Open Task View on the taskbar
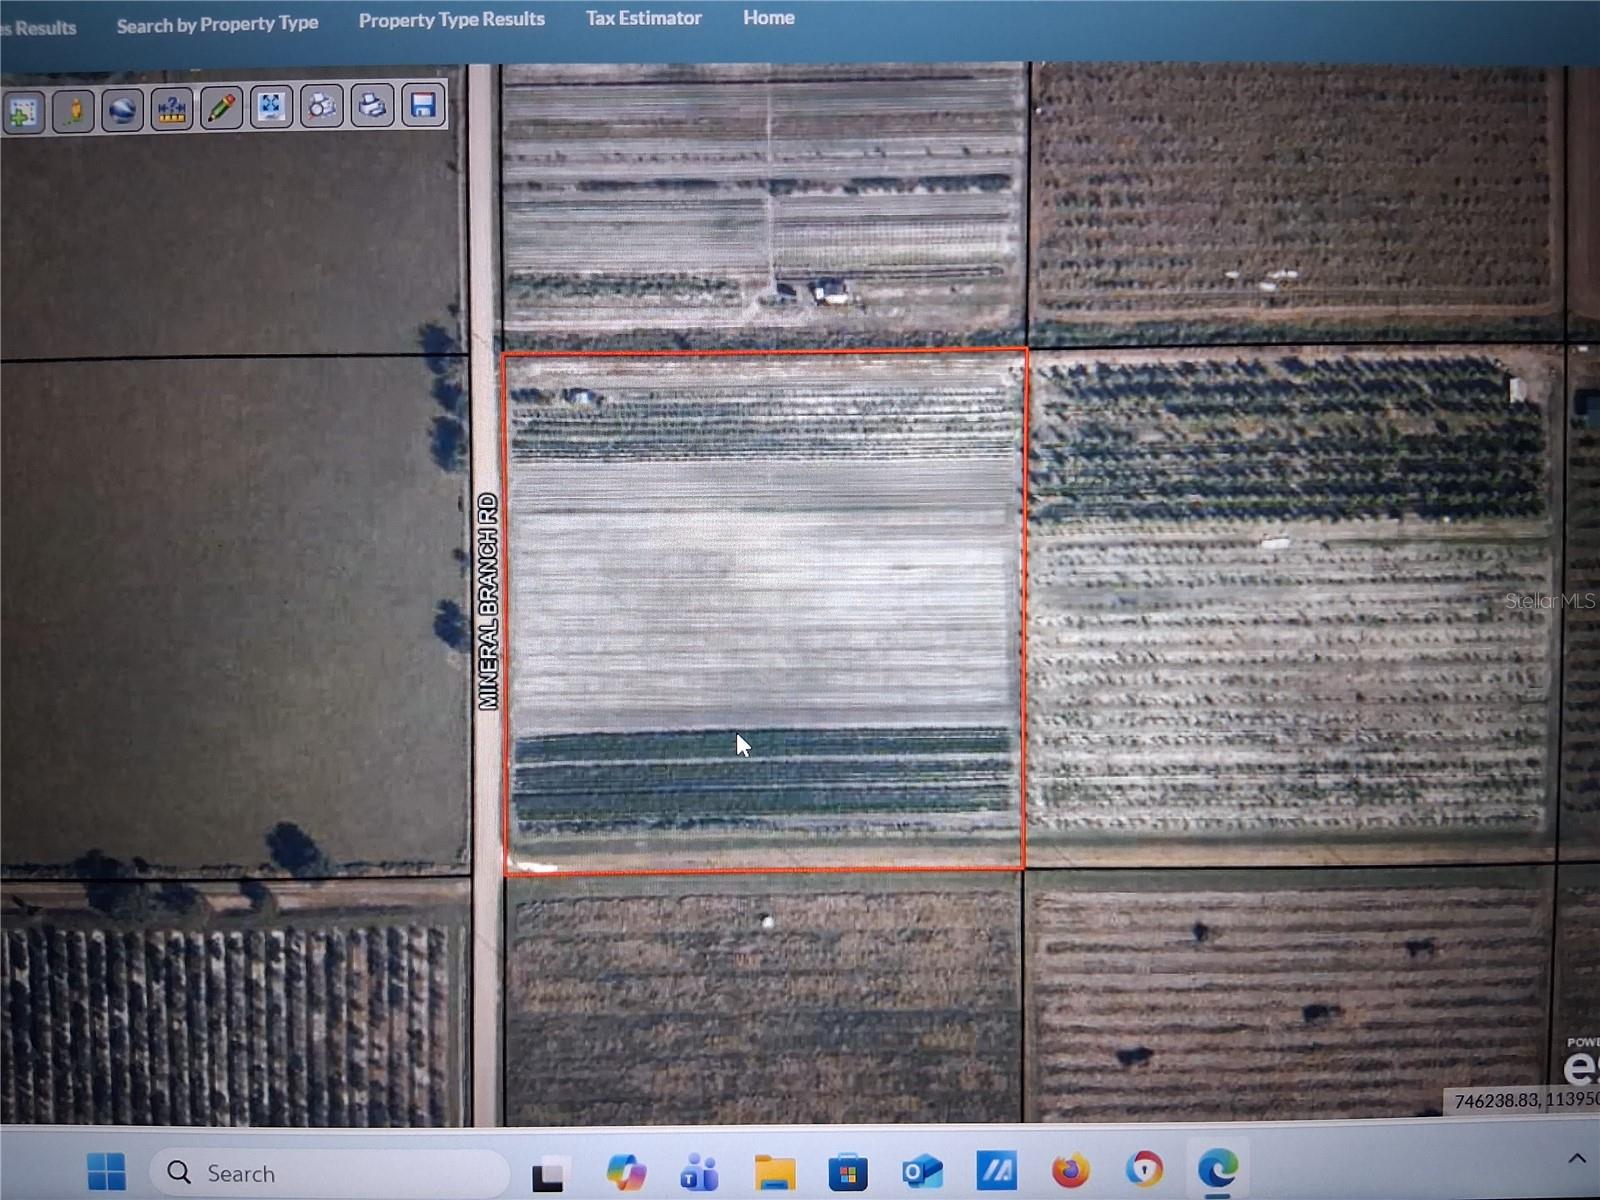 (548, 1174)
